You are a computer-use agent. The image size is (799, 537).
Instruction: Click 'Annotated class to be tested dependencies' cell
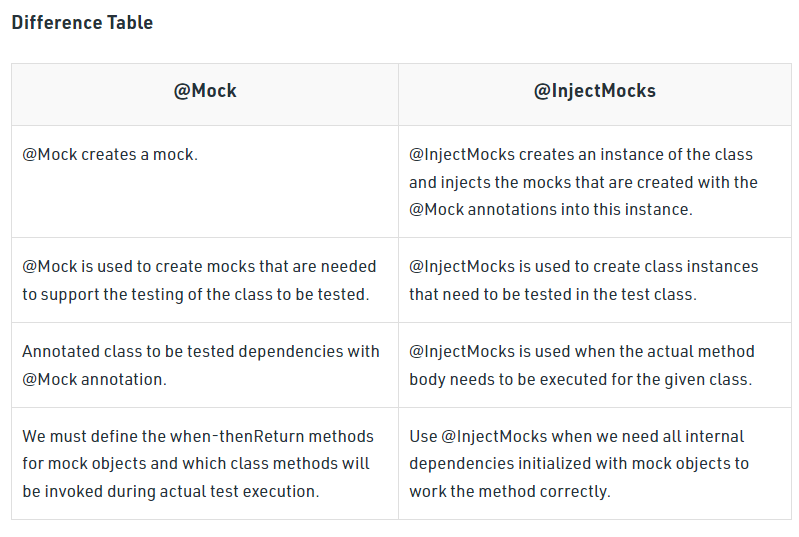click(x=205, y=365)
